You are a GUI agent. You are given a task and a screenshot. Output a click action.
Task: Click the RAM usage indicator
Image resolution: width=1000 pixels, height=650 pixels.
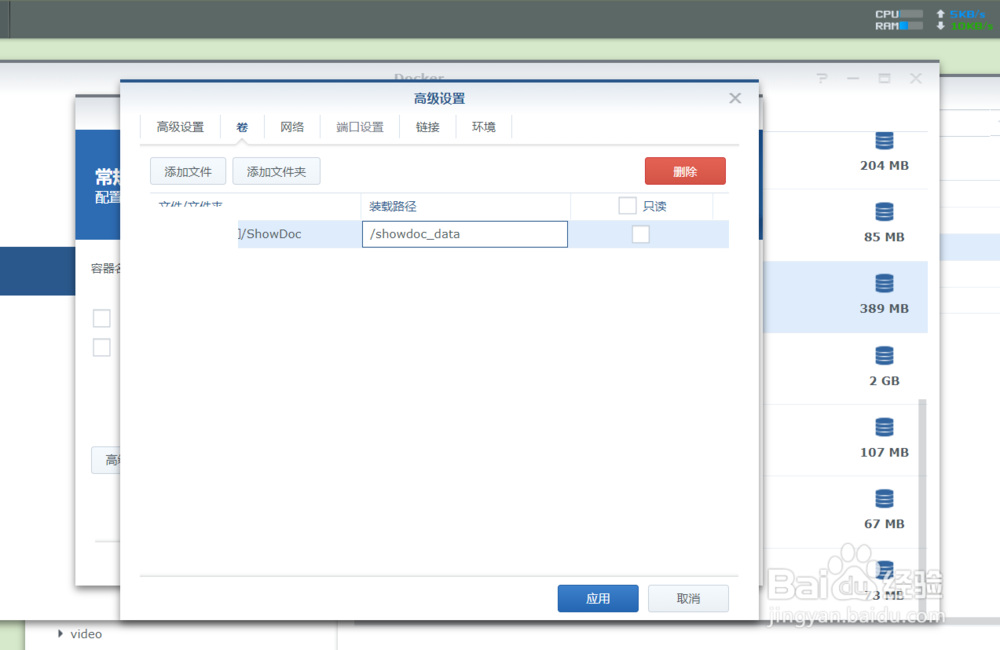[x=899, y=26]
